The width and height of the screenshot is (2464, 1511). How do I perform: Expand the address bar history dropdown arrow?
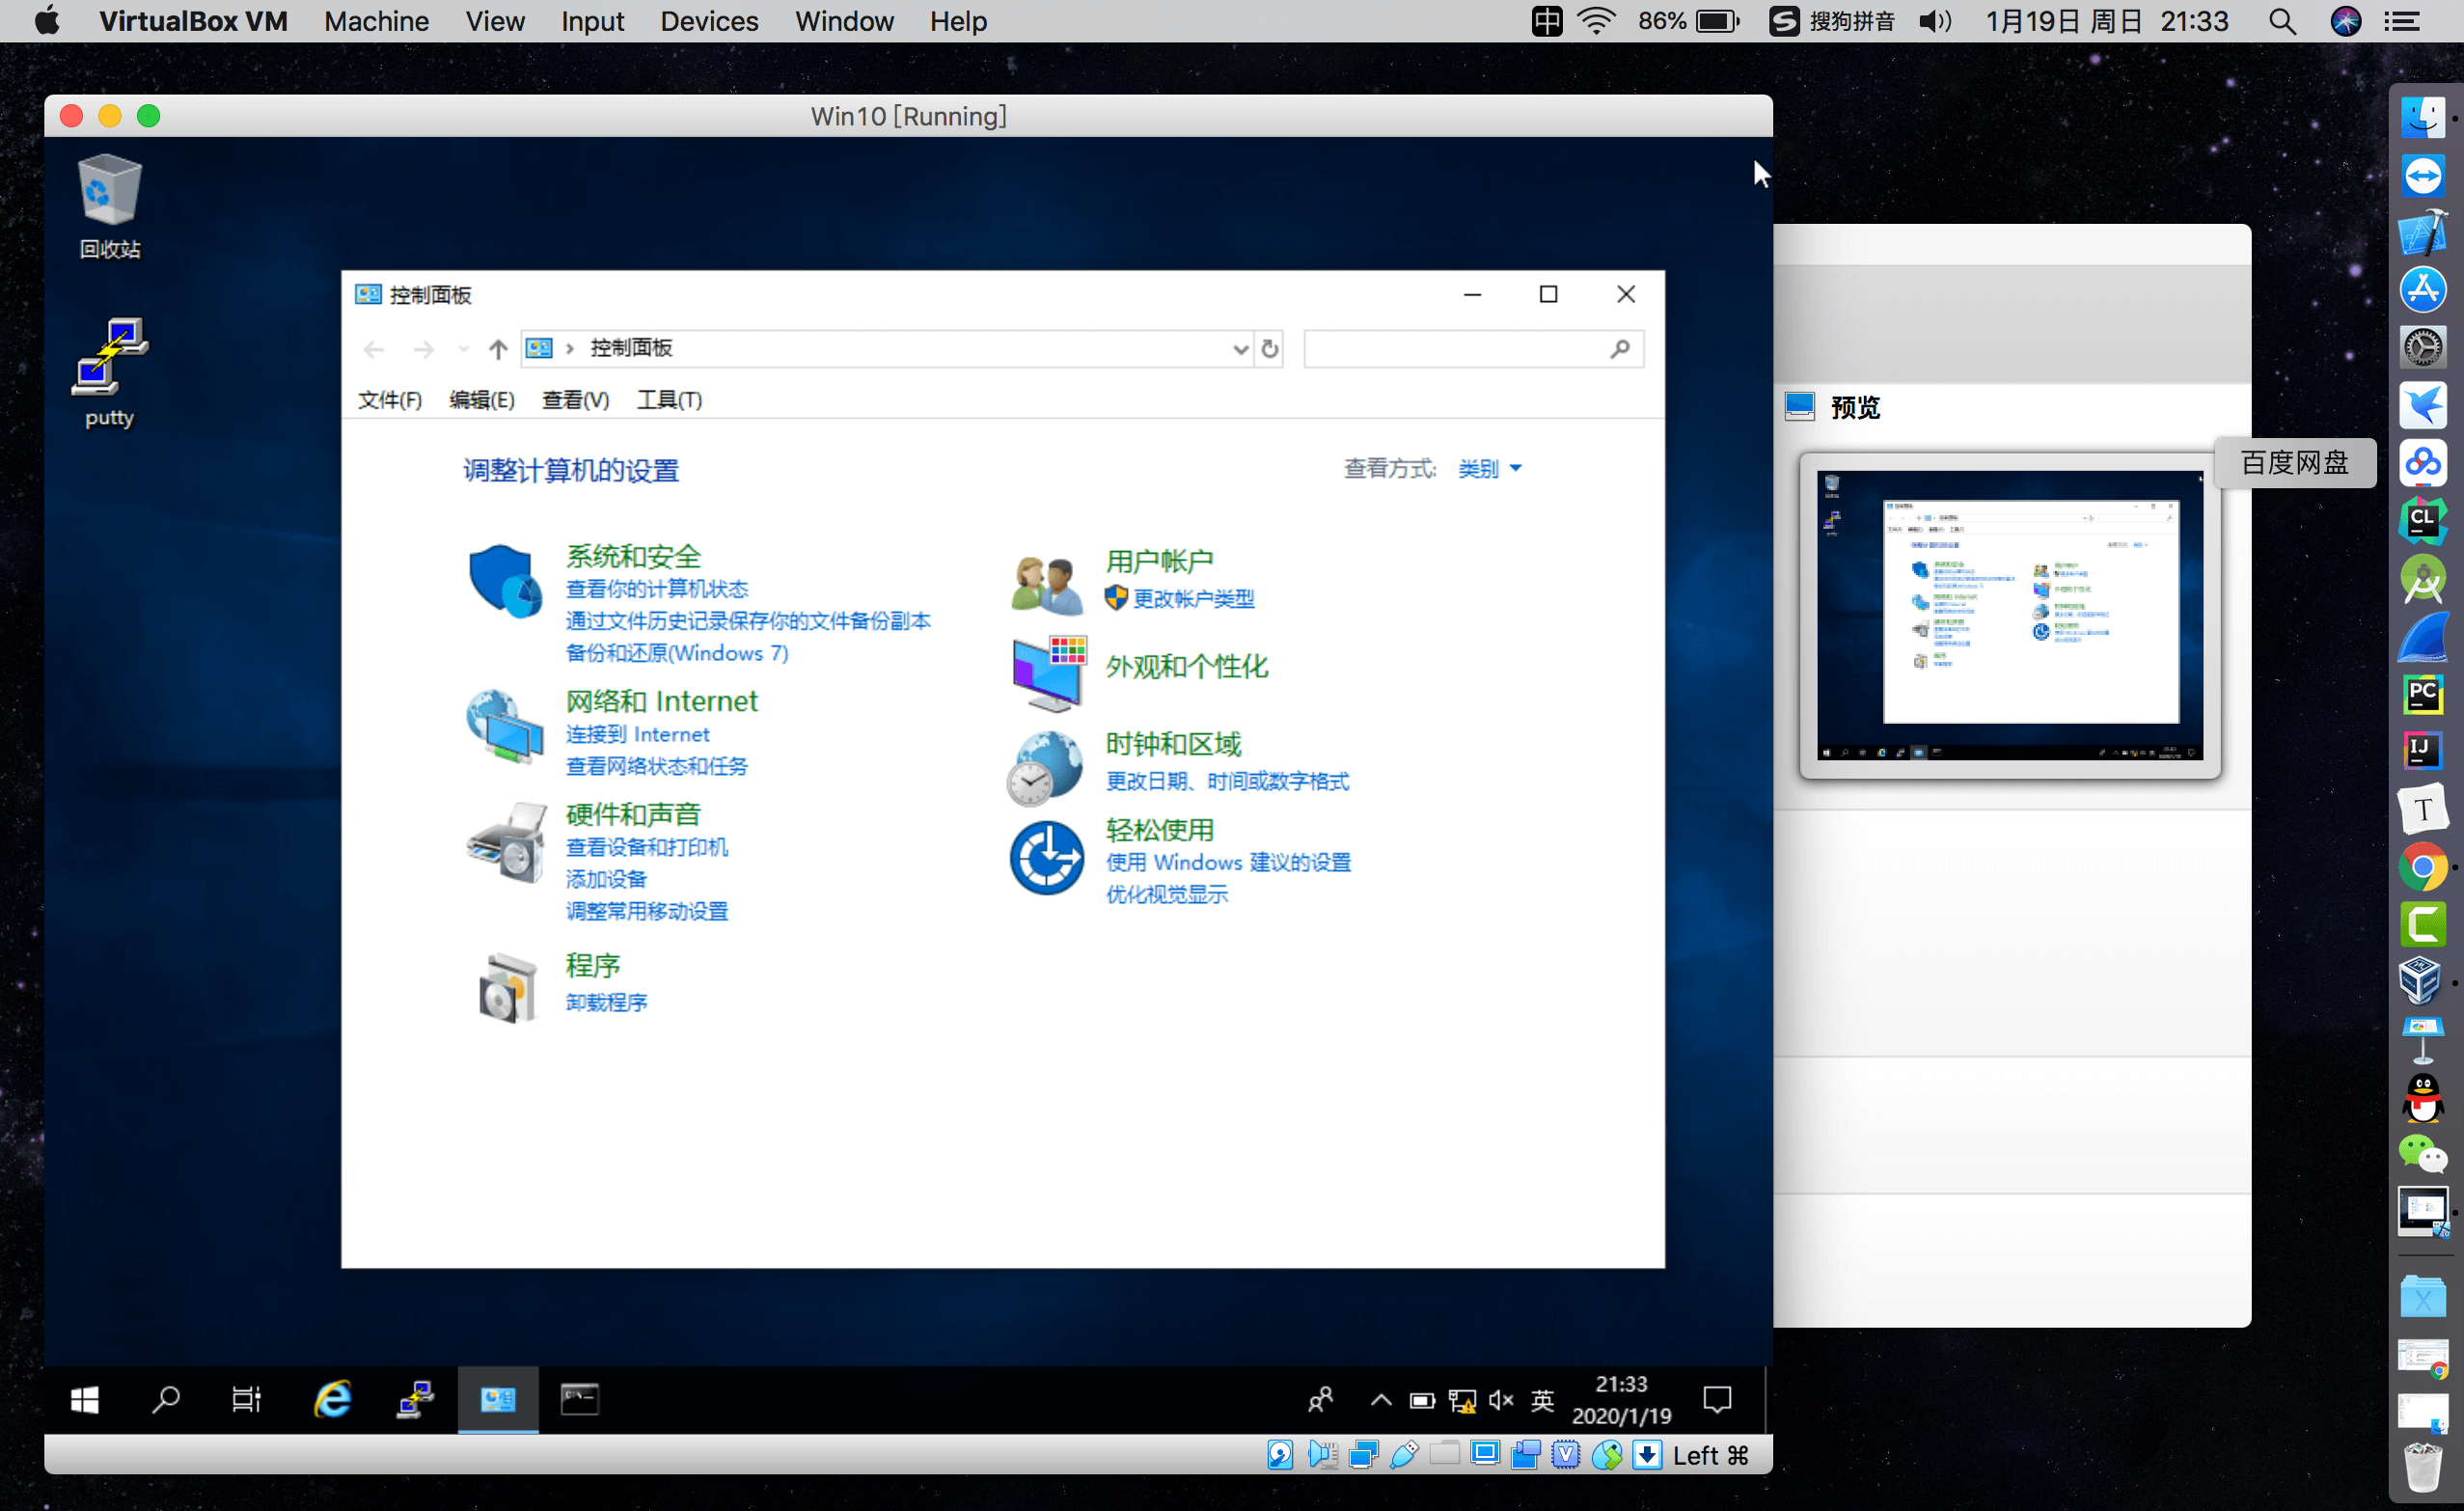point(1240,349)
